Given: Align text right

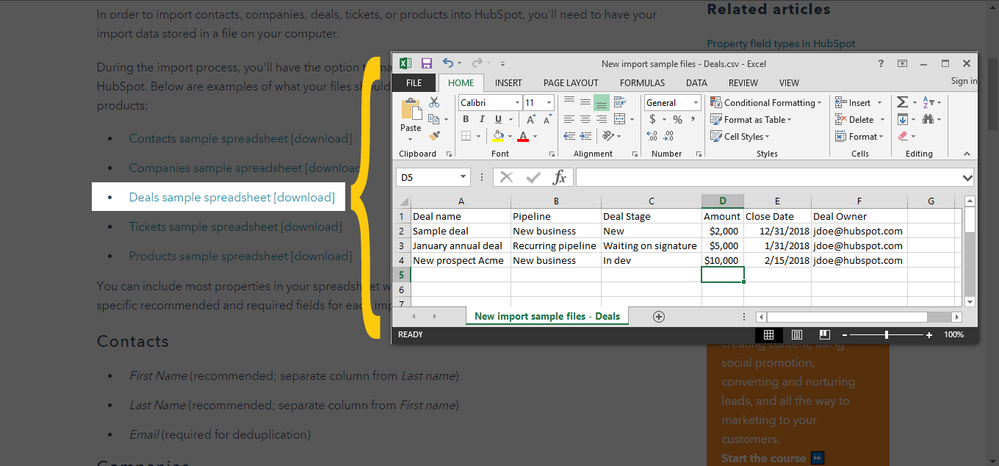Looking at the screenshot, I should (601, 119).
